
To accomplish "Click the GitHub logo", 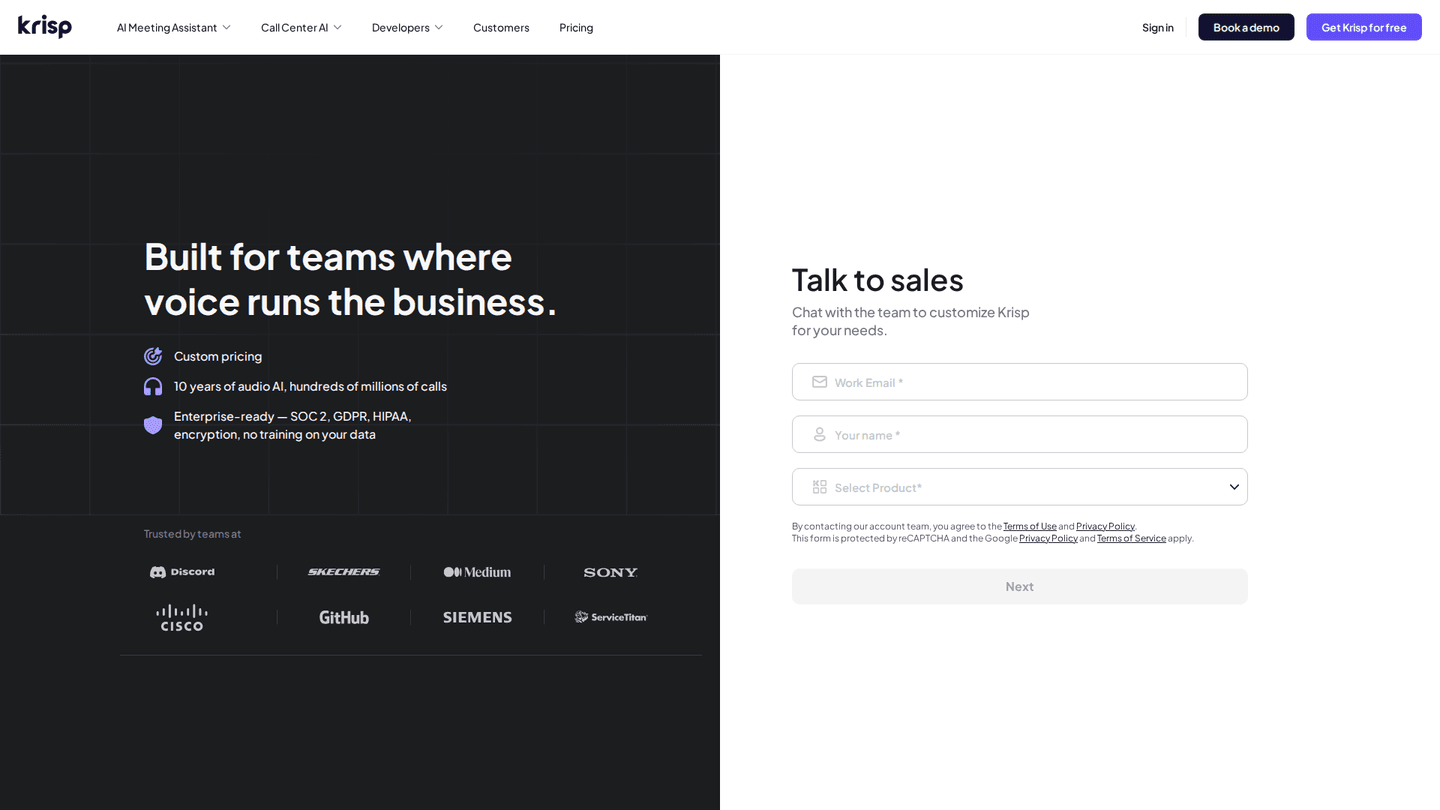I will coord(344,617).
